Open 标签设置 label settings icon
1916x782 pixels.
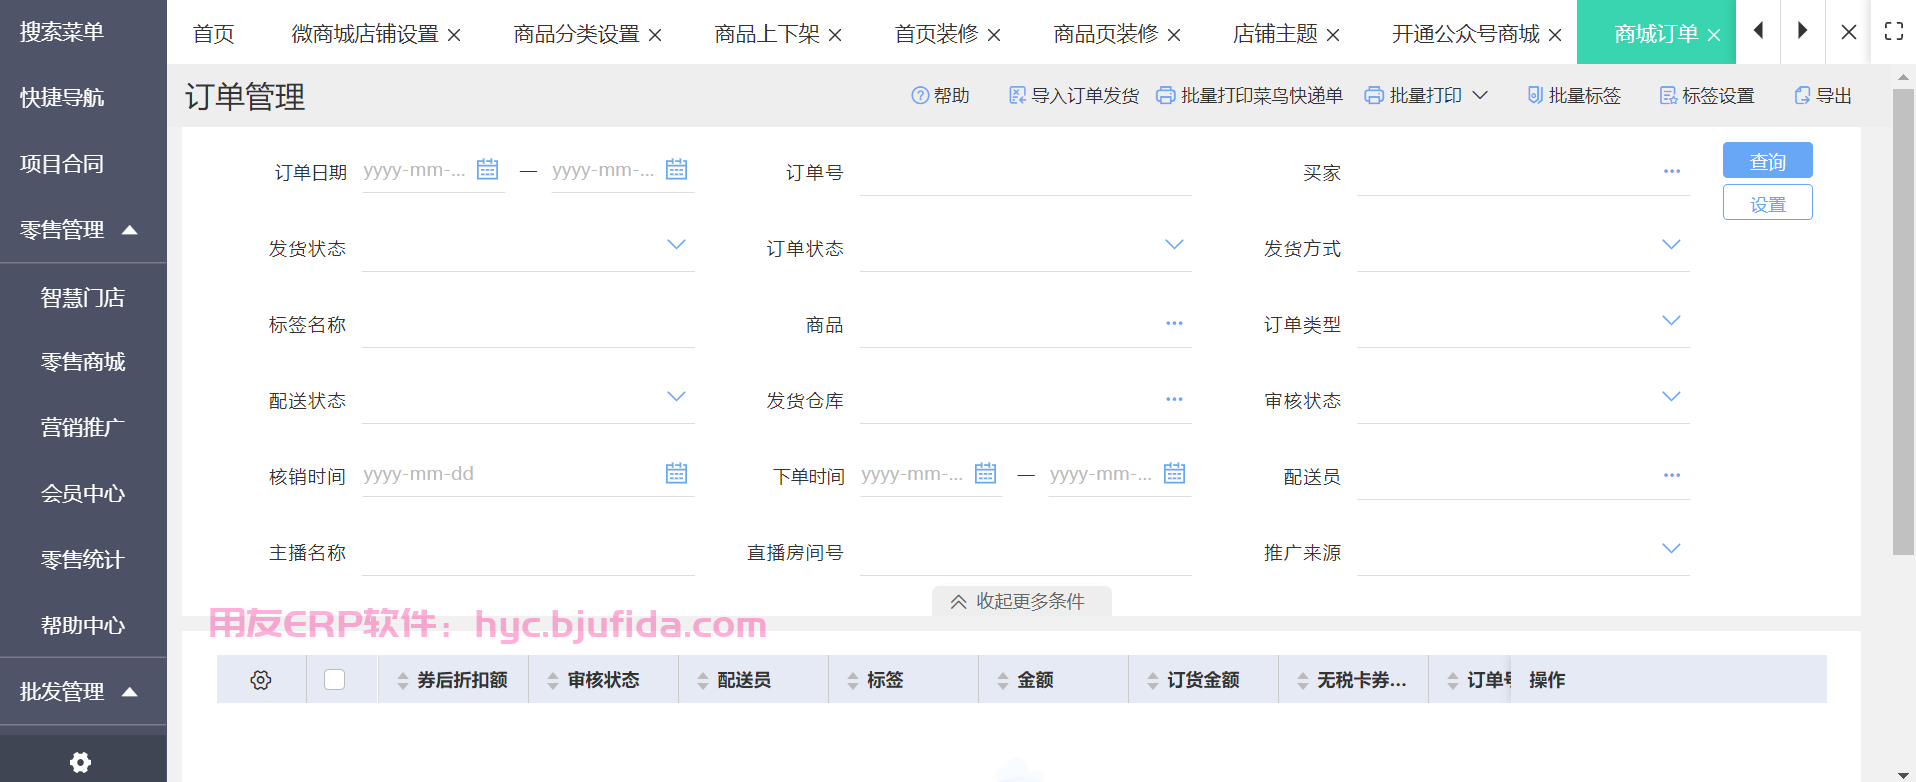click(x=1668, y=95)
